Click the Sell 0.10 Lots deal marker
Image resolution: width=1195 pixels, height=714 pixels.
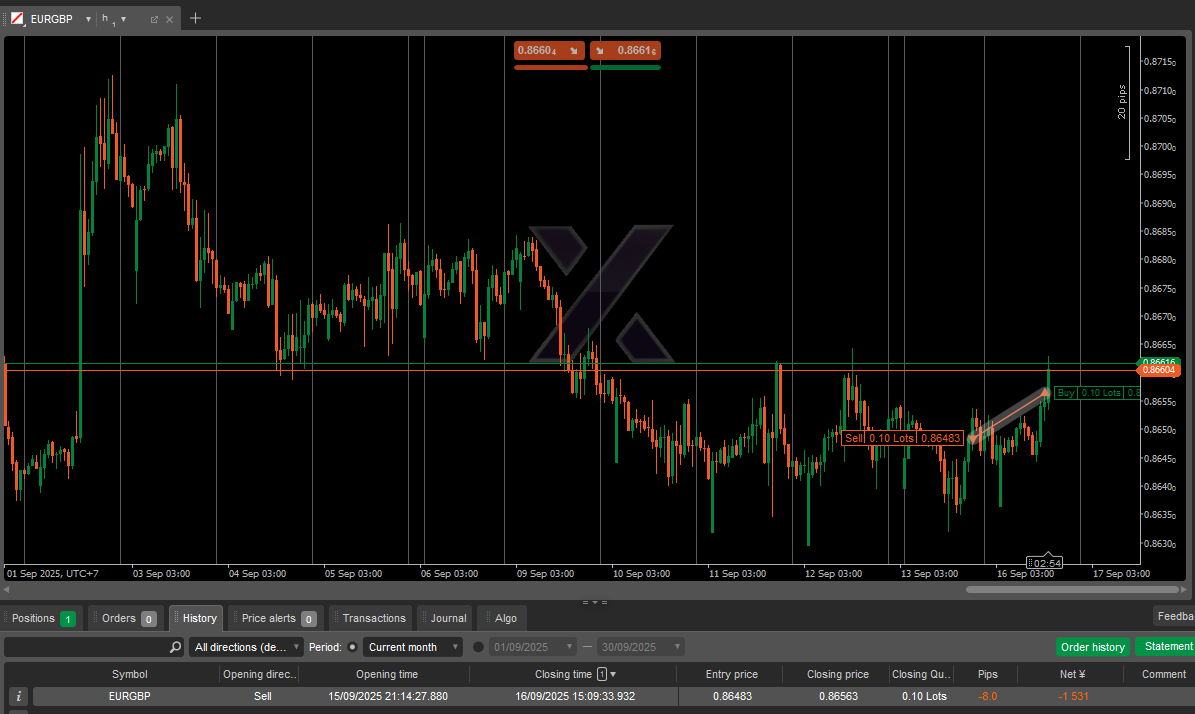click(903, 438)
